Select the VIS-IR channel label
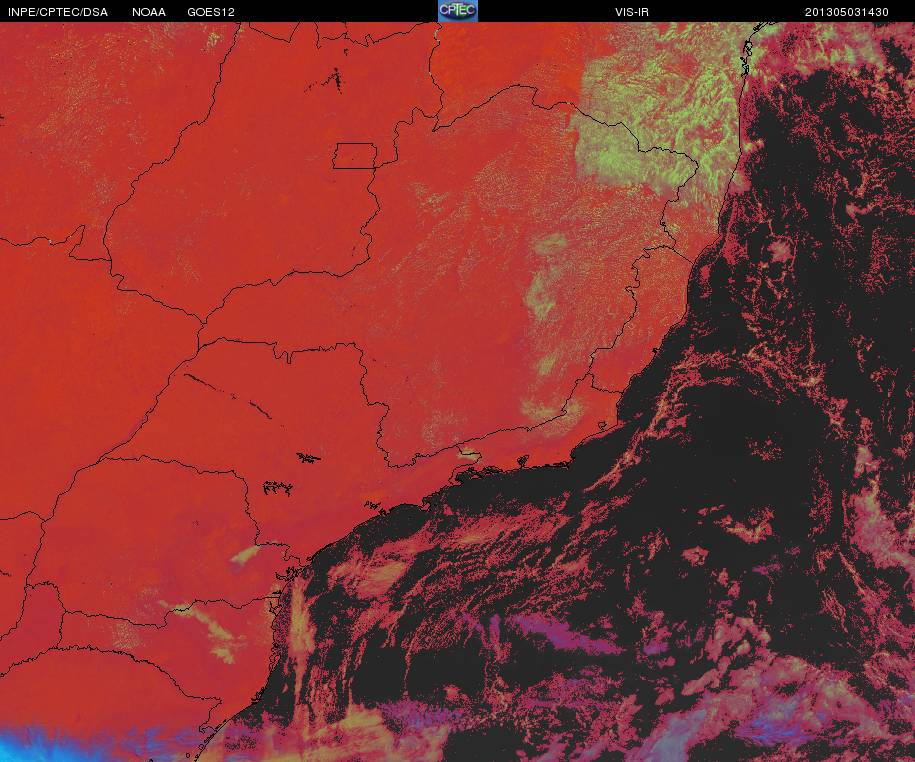 pos(632,12)
